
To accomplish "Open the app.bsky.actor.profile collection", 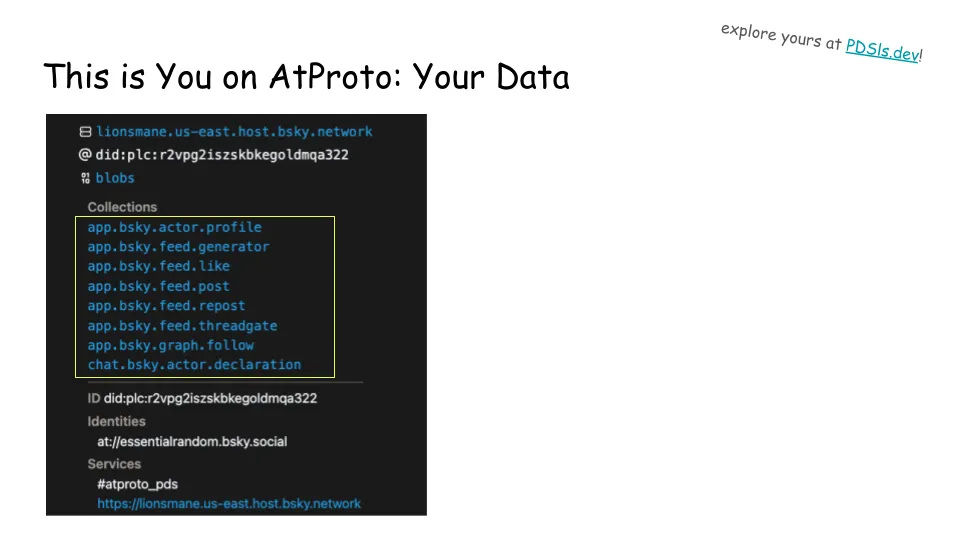I will click(x=174, y=227).
